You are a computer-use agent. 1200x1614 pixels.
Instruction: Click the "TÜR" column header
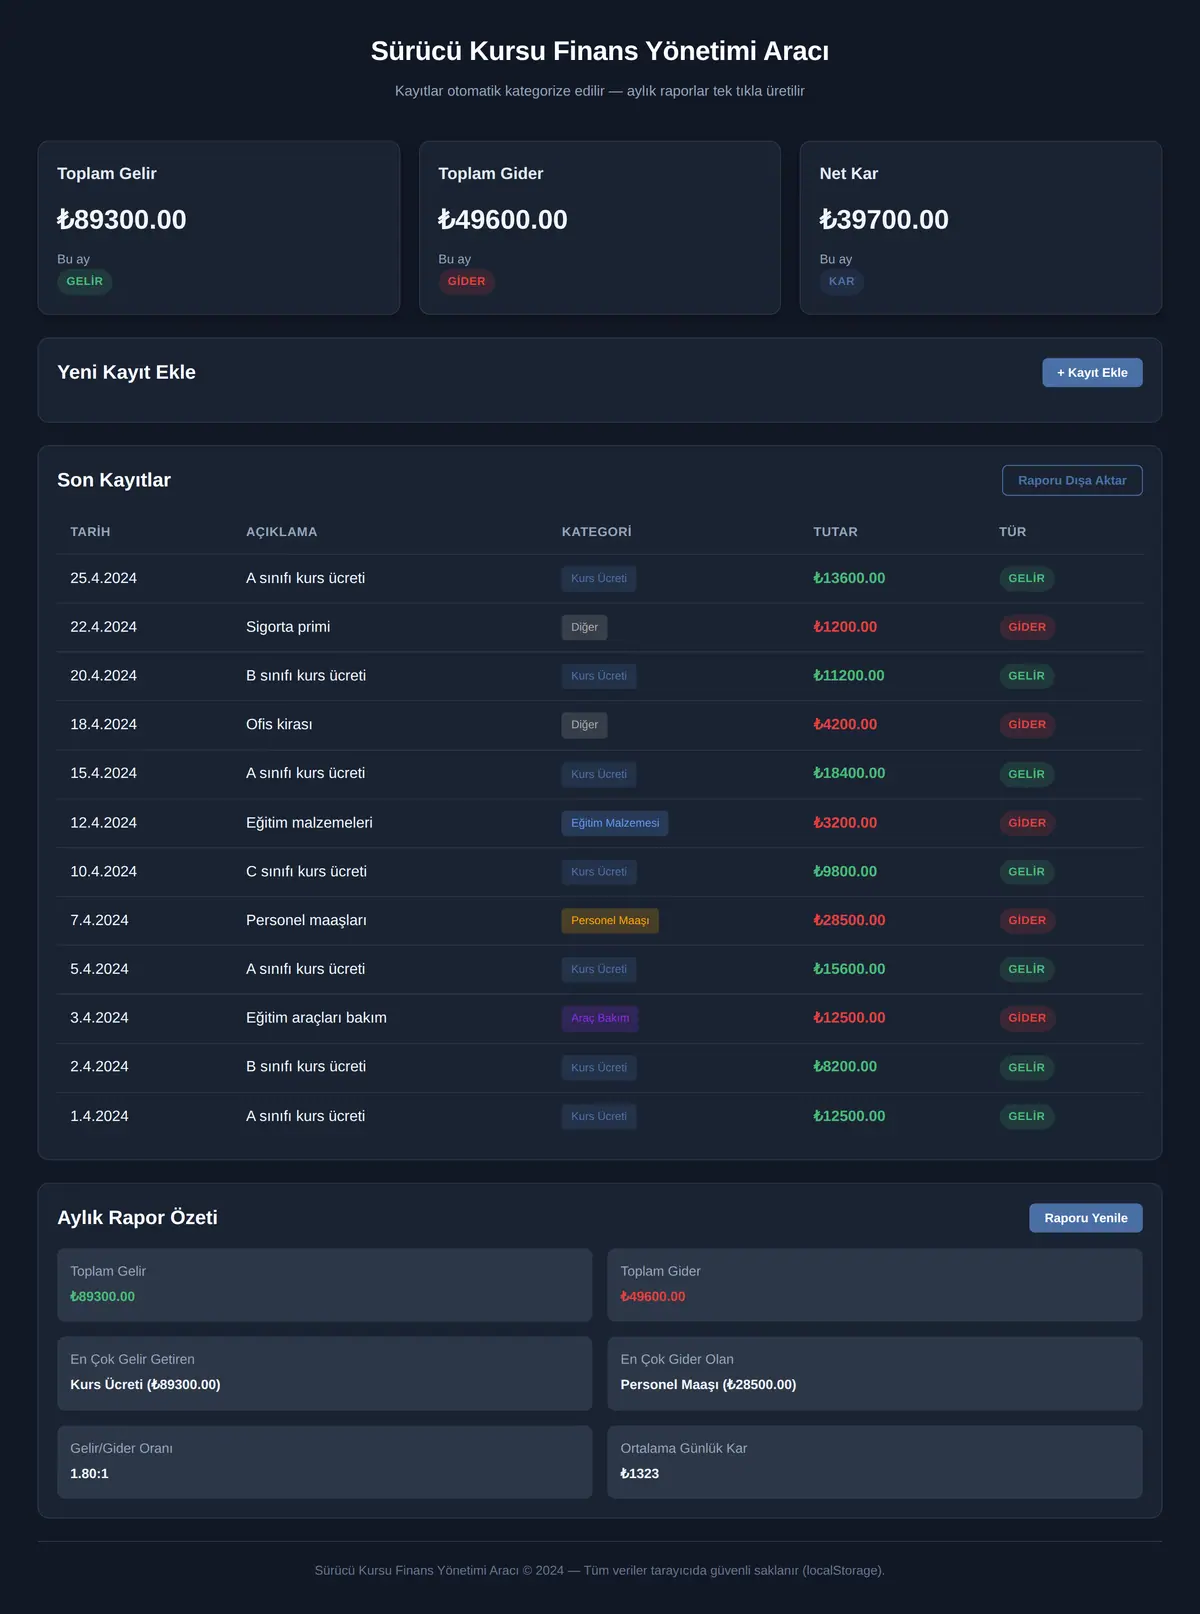click(1013, 532)
